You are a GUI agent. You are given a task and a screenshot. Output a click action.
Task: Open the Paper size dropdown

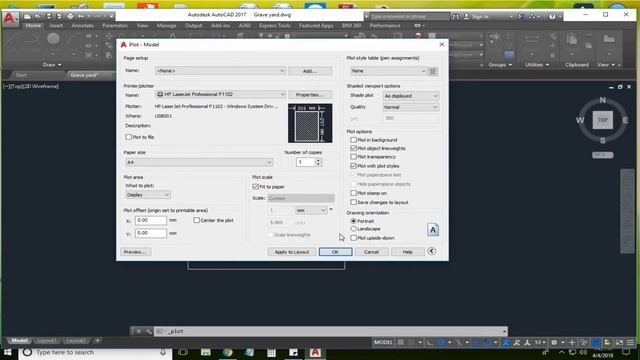199,162
